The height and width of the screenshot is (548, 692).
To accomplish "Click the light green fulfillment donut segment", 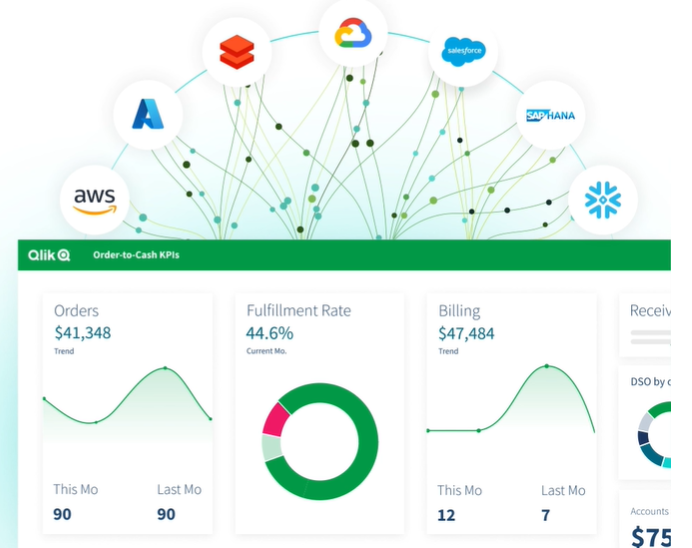I will point(271,447).
